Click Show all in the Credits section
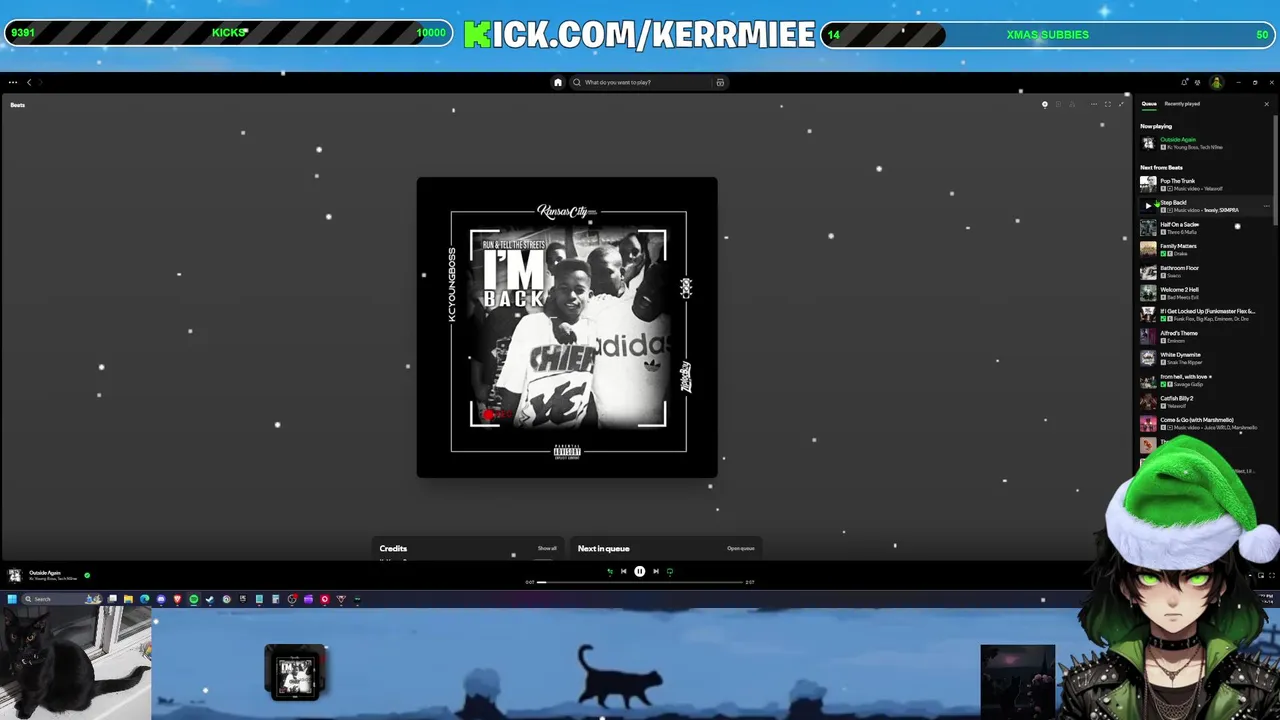This screenshot has width=1280, height=720. [x=547, y=548]
